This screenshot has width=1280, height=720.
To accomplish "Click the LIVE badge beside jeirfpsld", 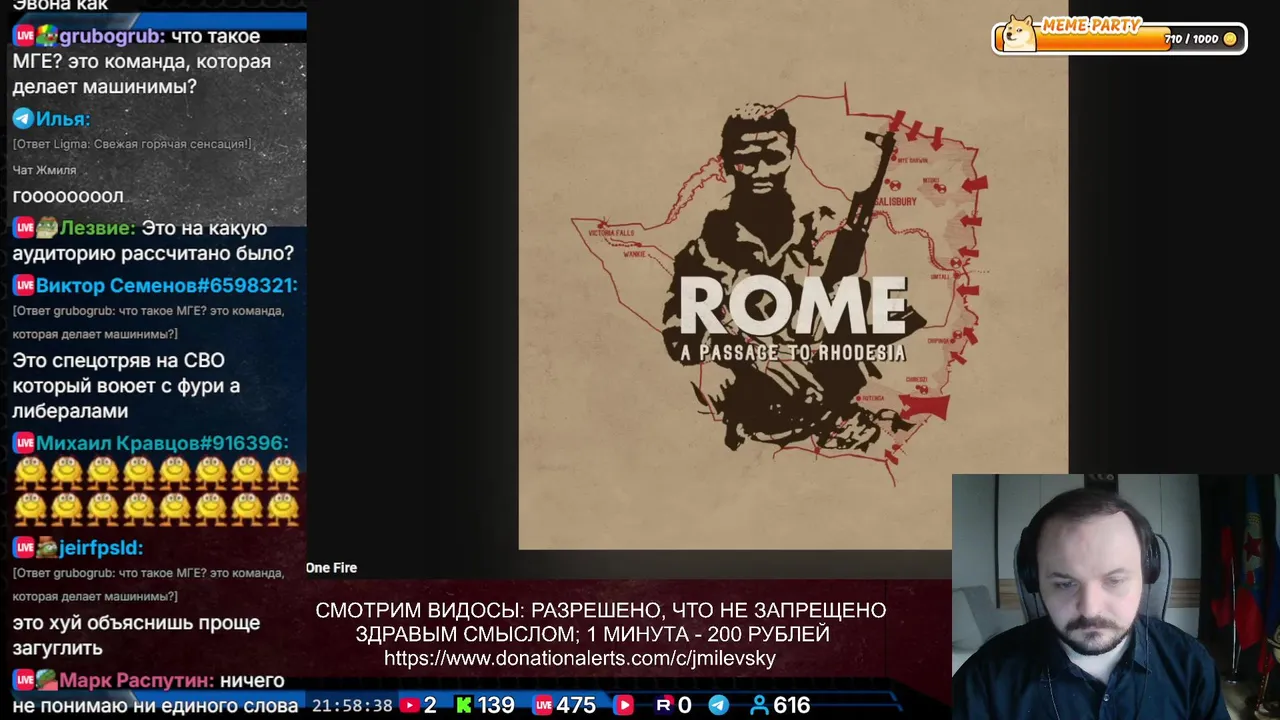I will coord(24,548).
